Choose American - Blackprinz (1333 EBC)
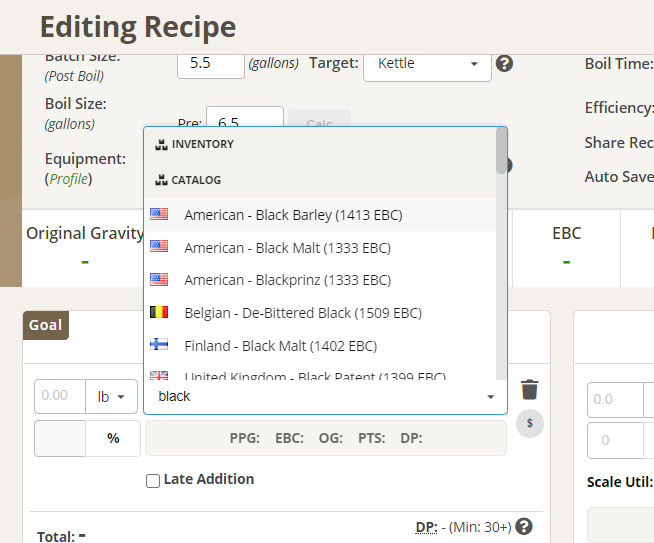 (x=287, y=280)
